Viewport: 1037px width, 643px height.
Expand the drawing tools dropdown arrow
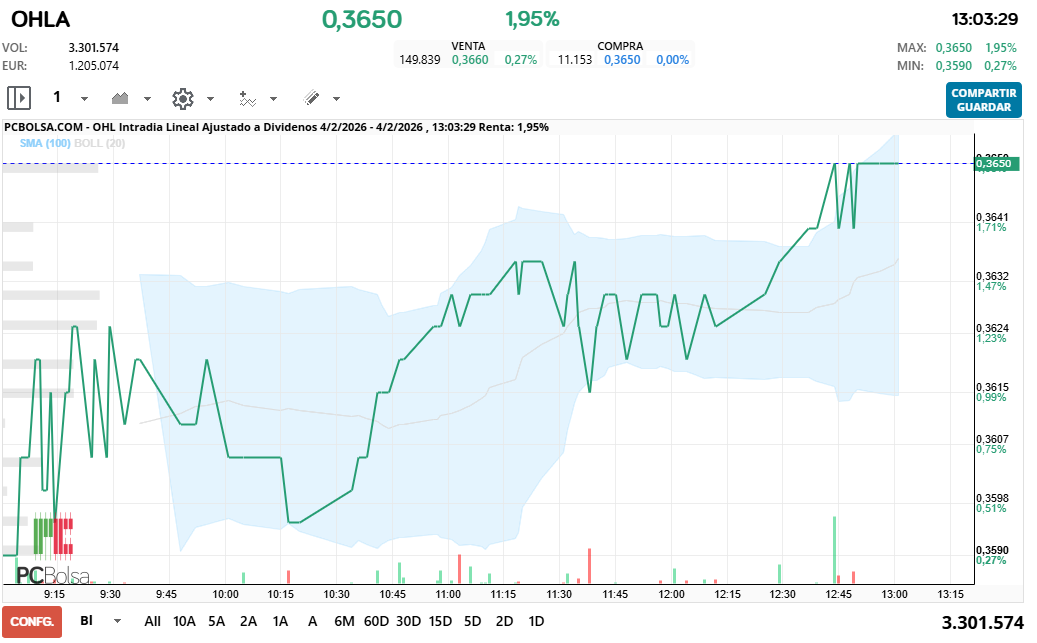coord(336,99)
